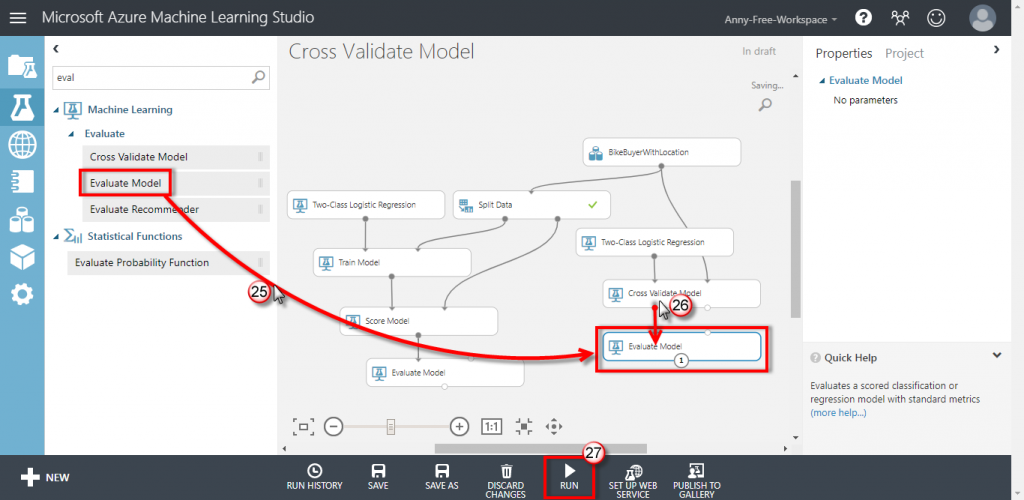Click the canvas horizontal scrollbar
Screen dimensions: 1024x500
(541, 448)
